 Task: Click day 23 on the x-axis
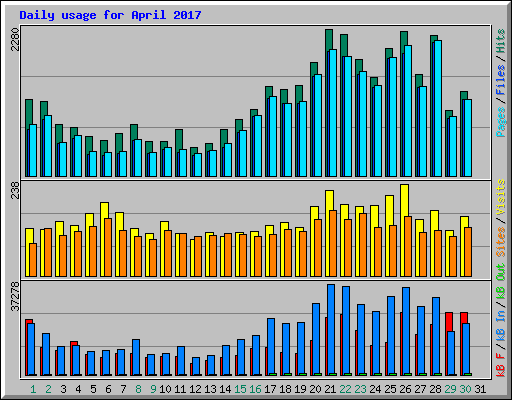tap(360, 389)
